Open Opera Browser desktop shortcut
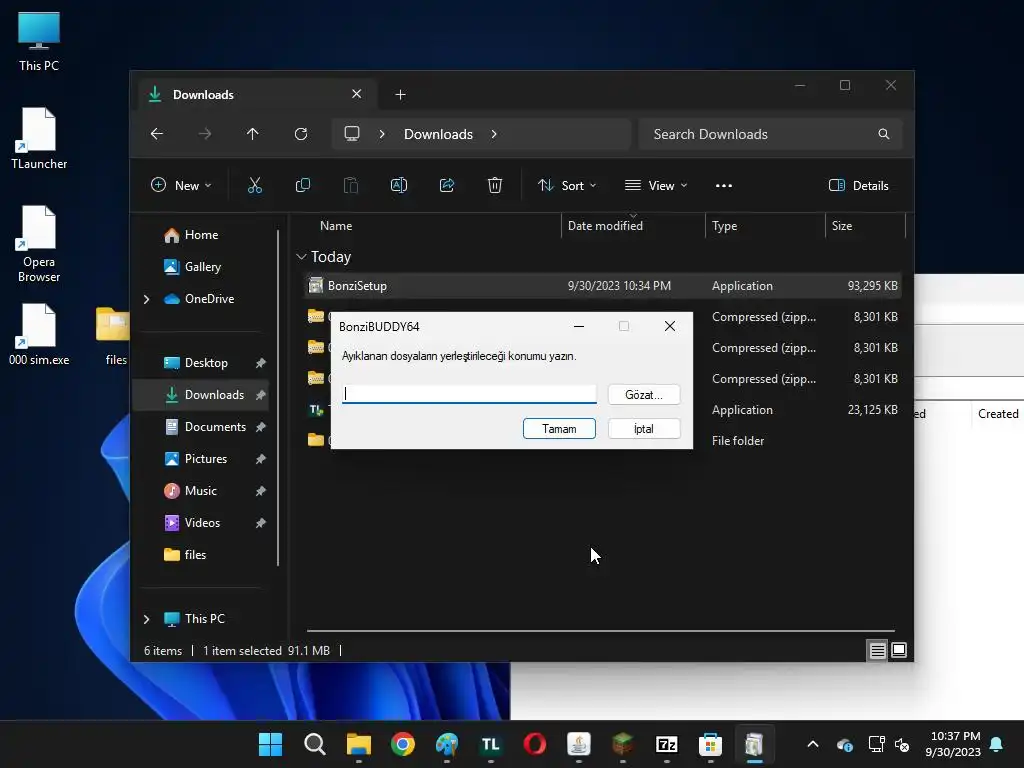The image size is (1024, 768). 39,244
